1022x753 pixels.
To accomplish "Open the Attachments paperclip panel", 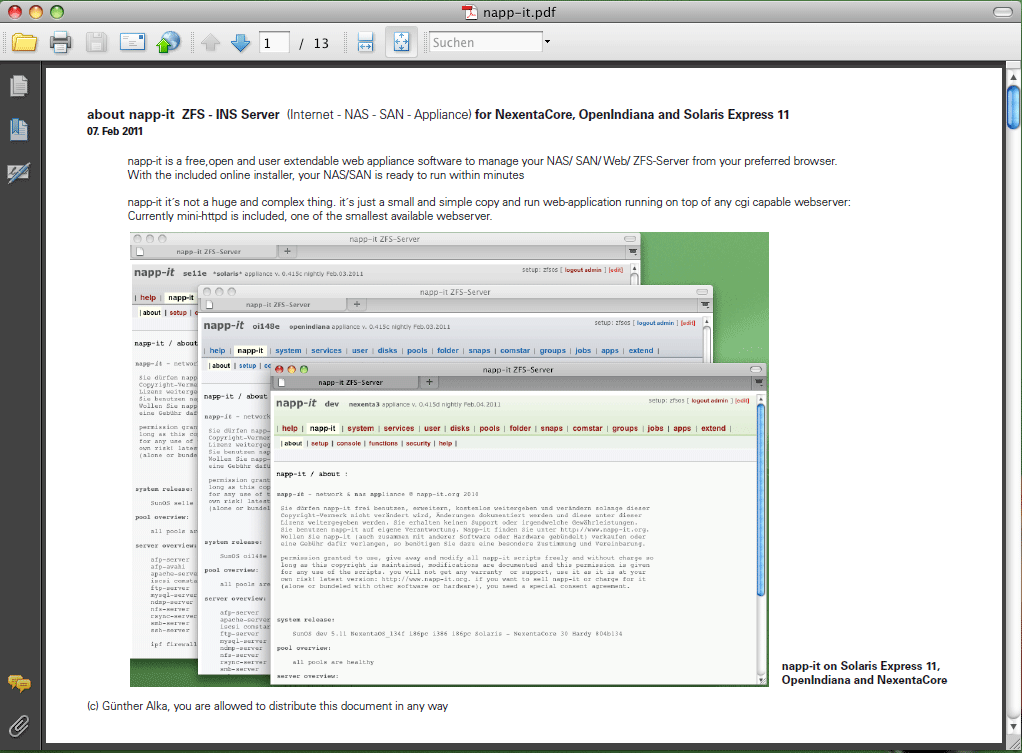I will pos(18,724).
